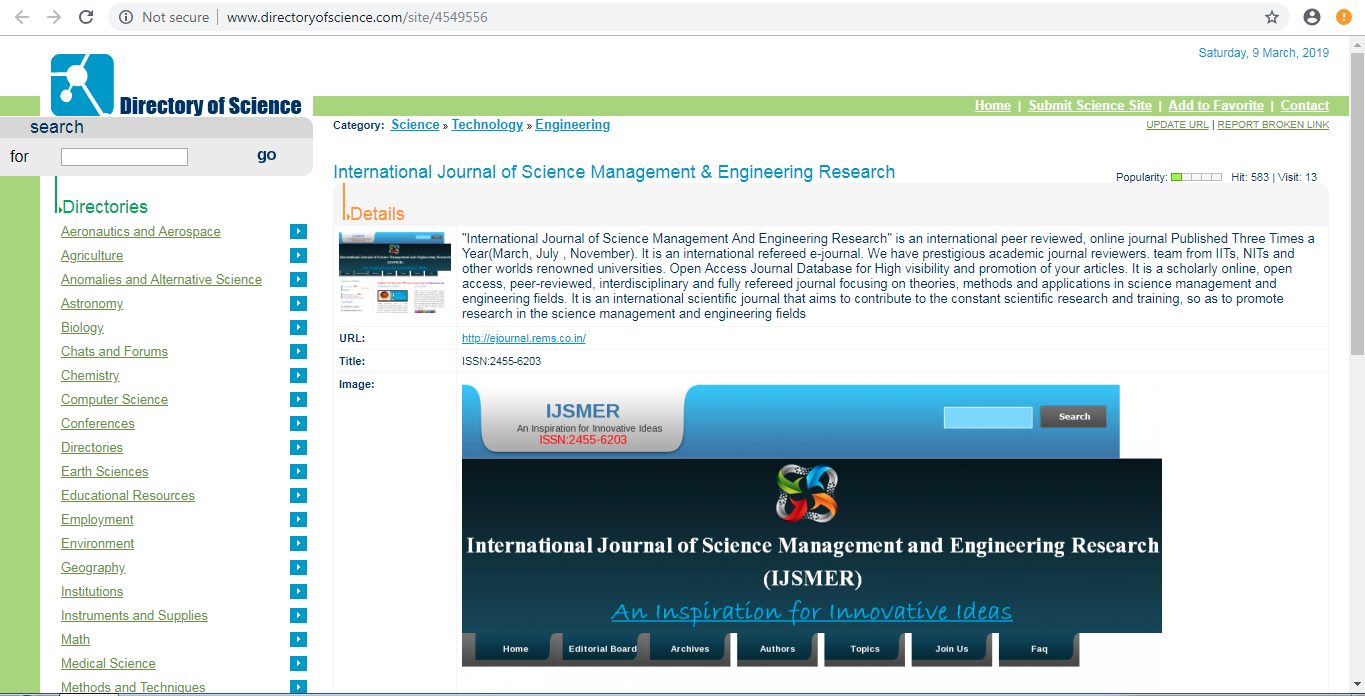Expand the arrow beside Computer Science
The width and height of the screenshot is (1365, 696).
[298, 399]
